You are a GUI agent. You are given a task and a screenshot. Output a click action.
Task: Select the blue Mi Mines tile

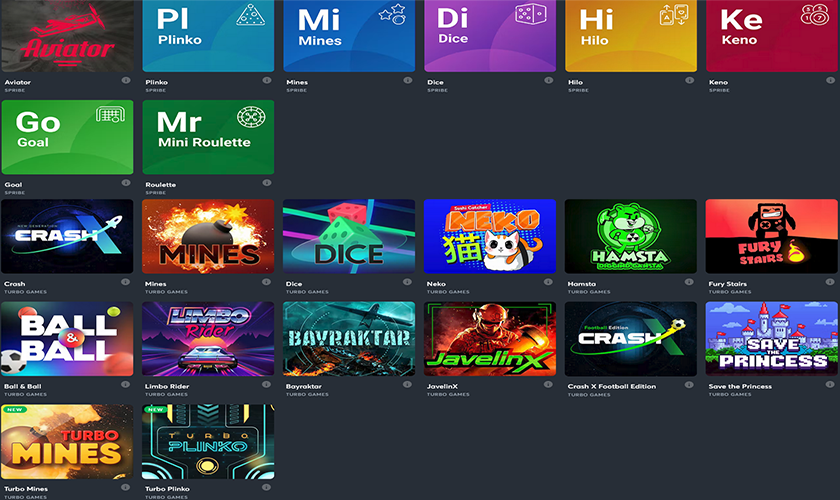349,35
